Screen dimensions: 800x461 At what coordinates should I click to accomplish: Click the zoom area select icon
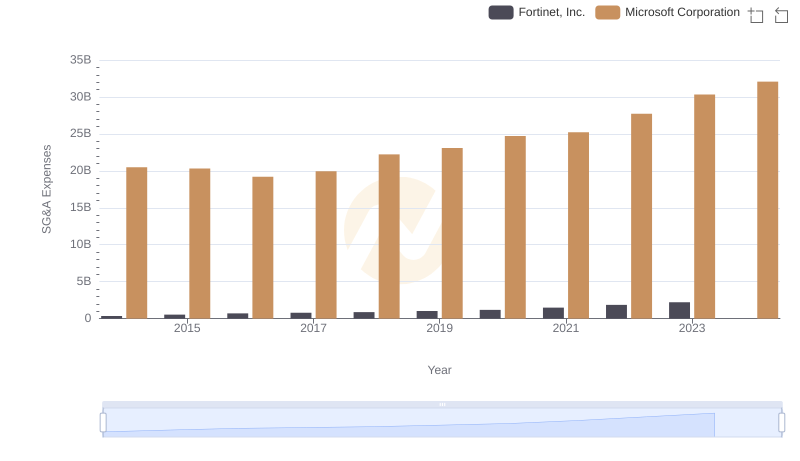click(756, 15)
